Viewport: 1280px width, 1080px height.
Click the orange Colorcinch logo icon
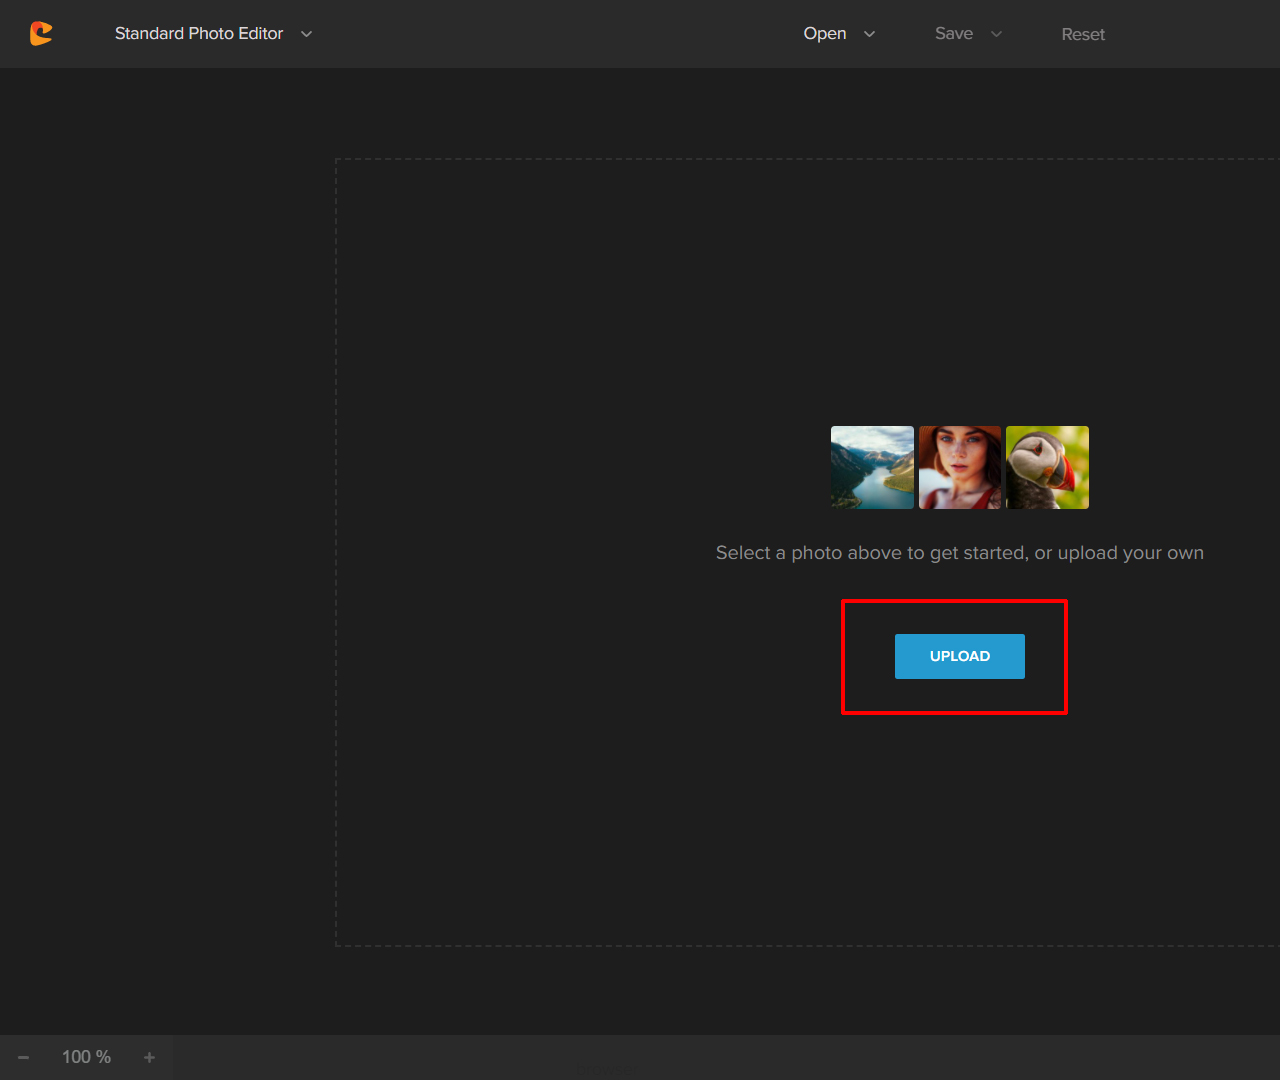click(41, 33)
